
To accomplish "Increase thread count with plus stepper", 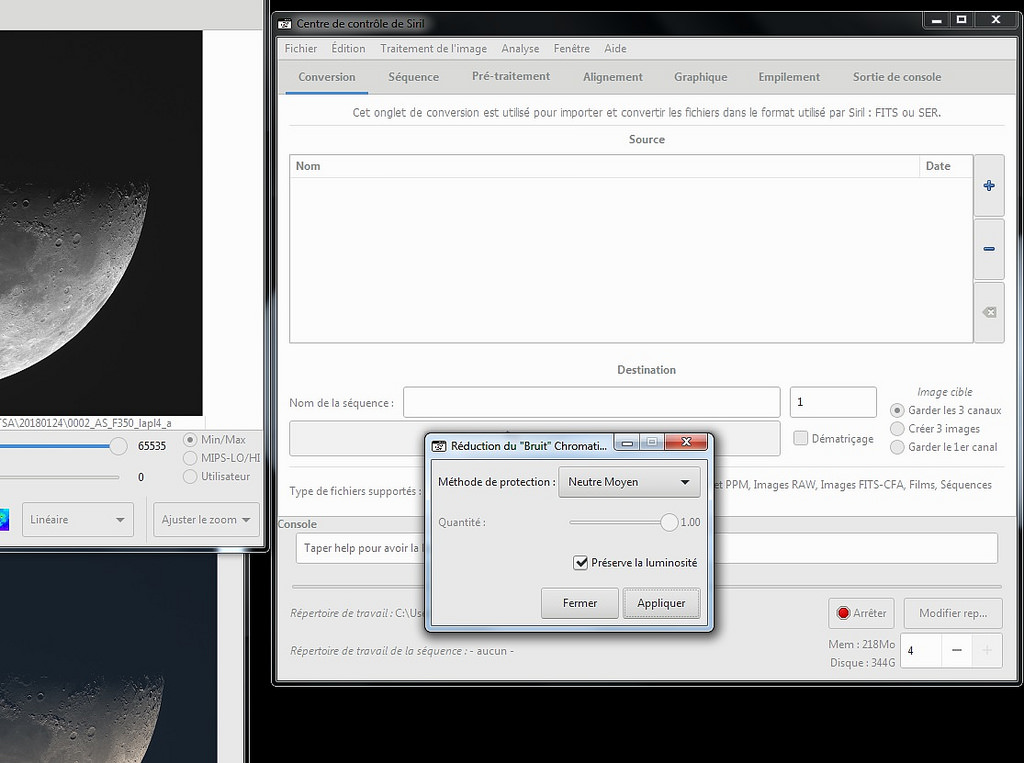I will (x=987, y=650).
